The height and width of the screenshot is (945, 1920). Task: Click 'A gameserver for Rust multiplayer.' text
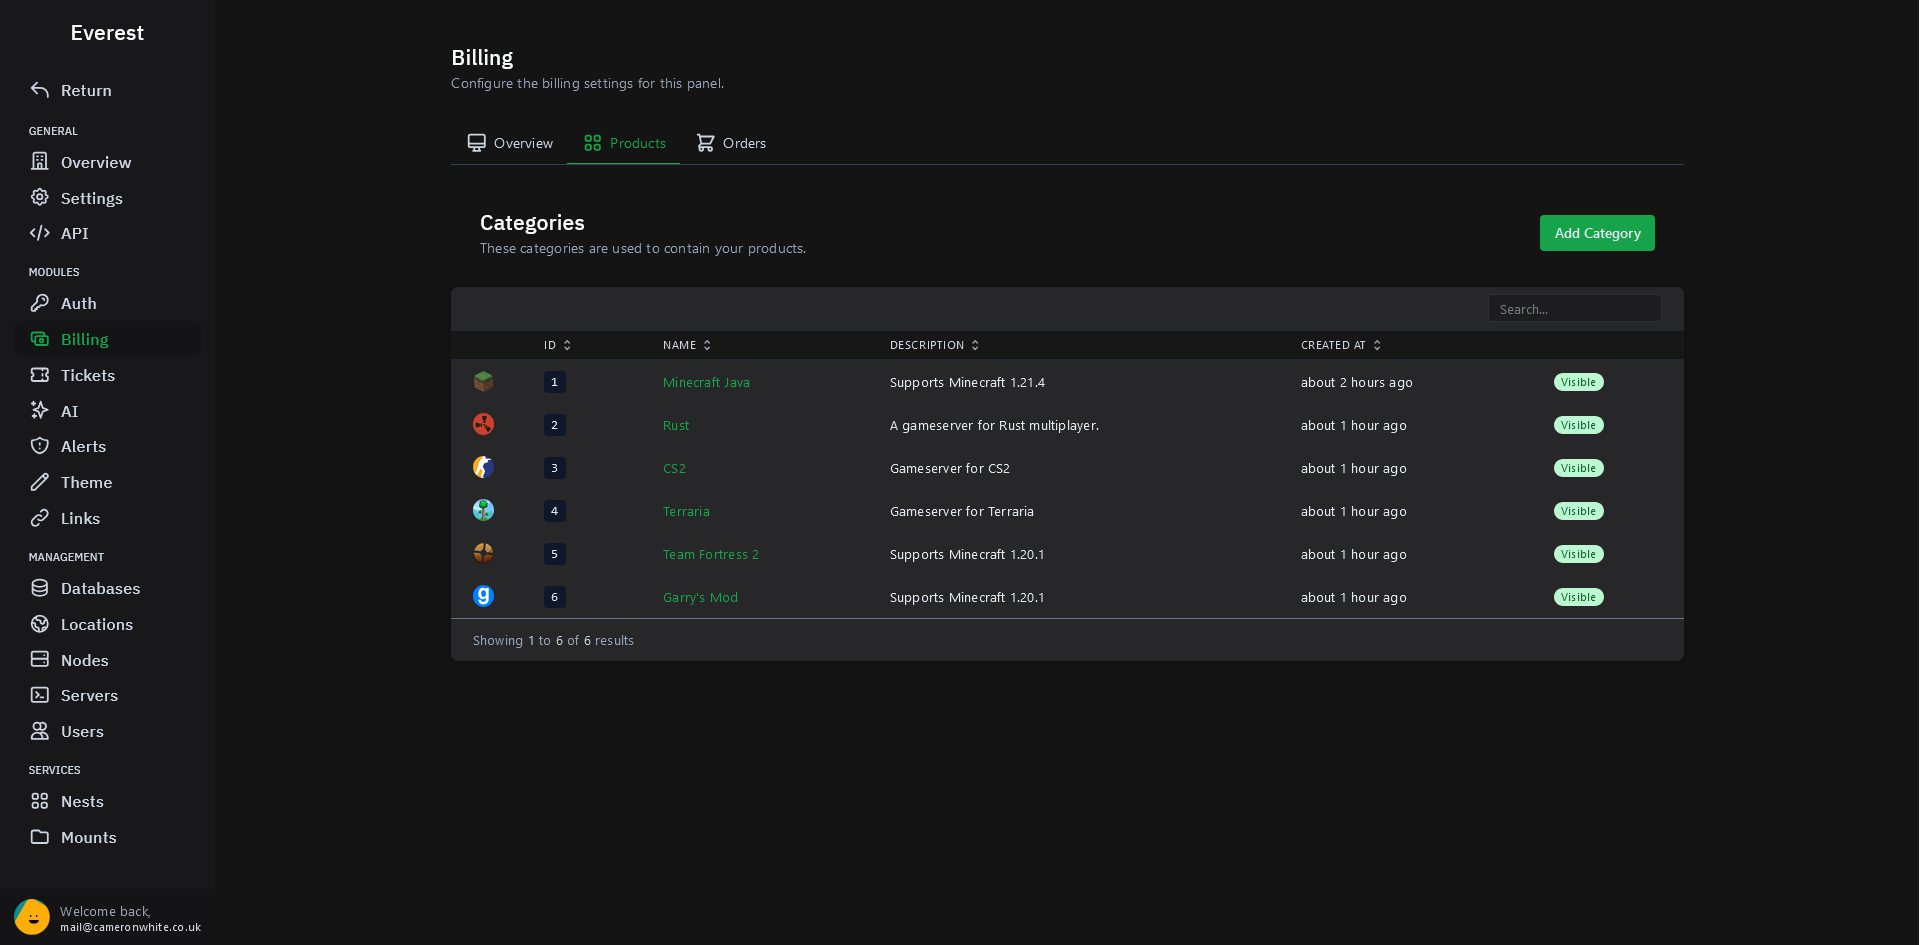click(x=994, y=425)
